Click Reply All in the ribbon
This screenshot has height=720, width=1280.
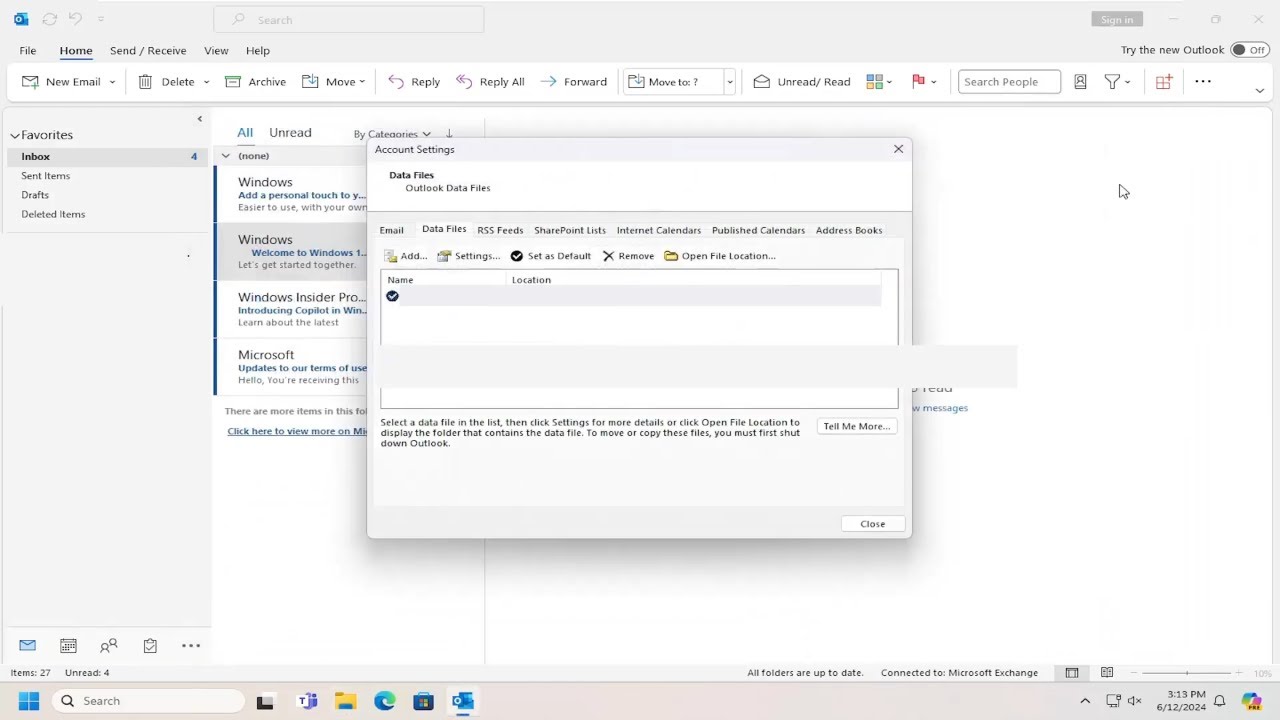tap(490, 82)
